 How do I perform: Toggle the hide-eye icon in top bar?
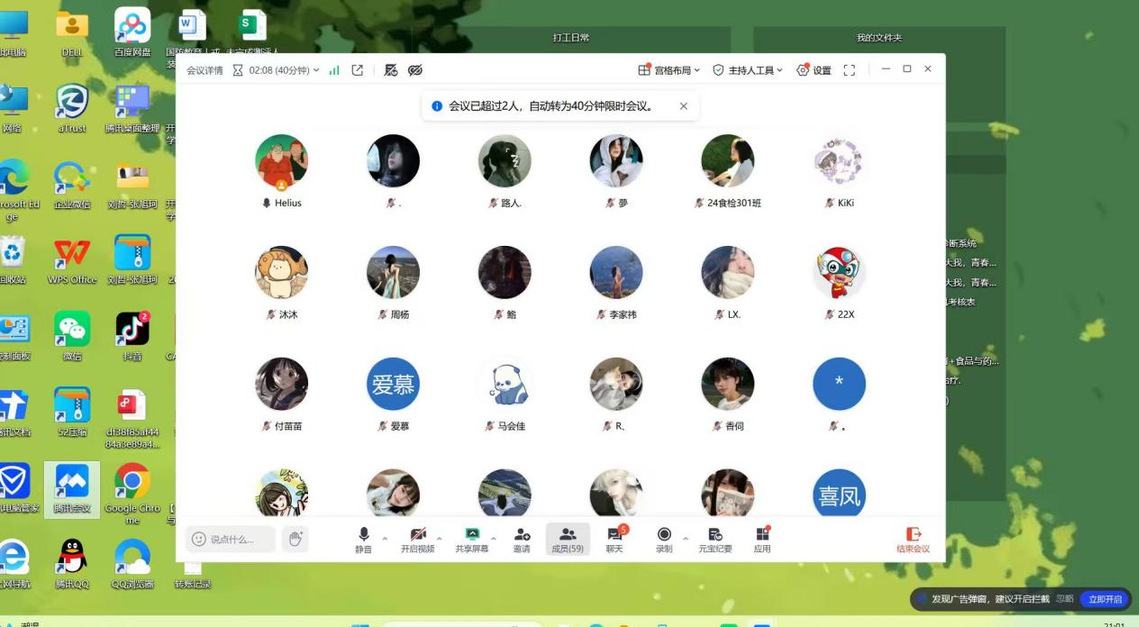pos(416,70)
